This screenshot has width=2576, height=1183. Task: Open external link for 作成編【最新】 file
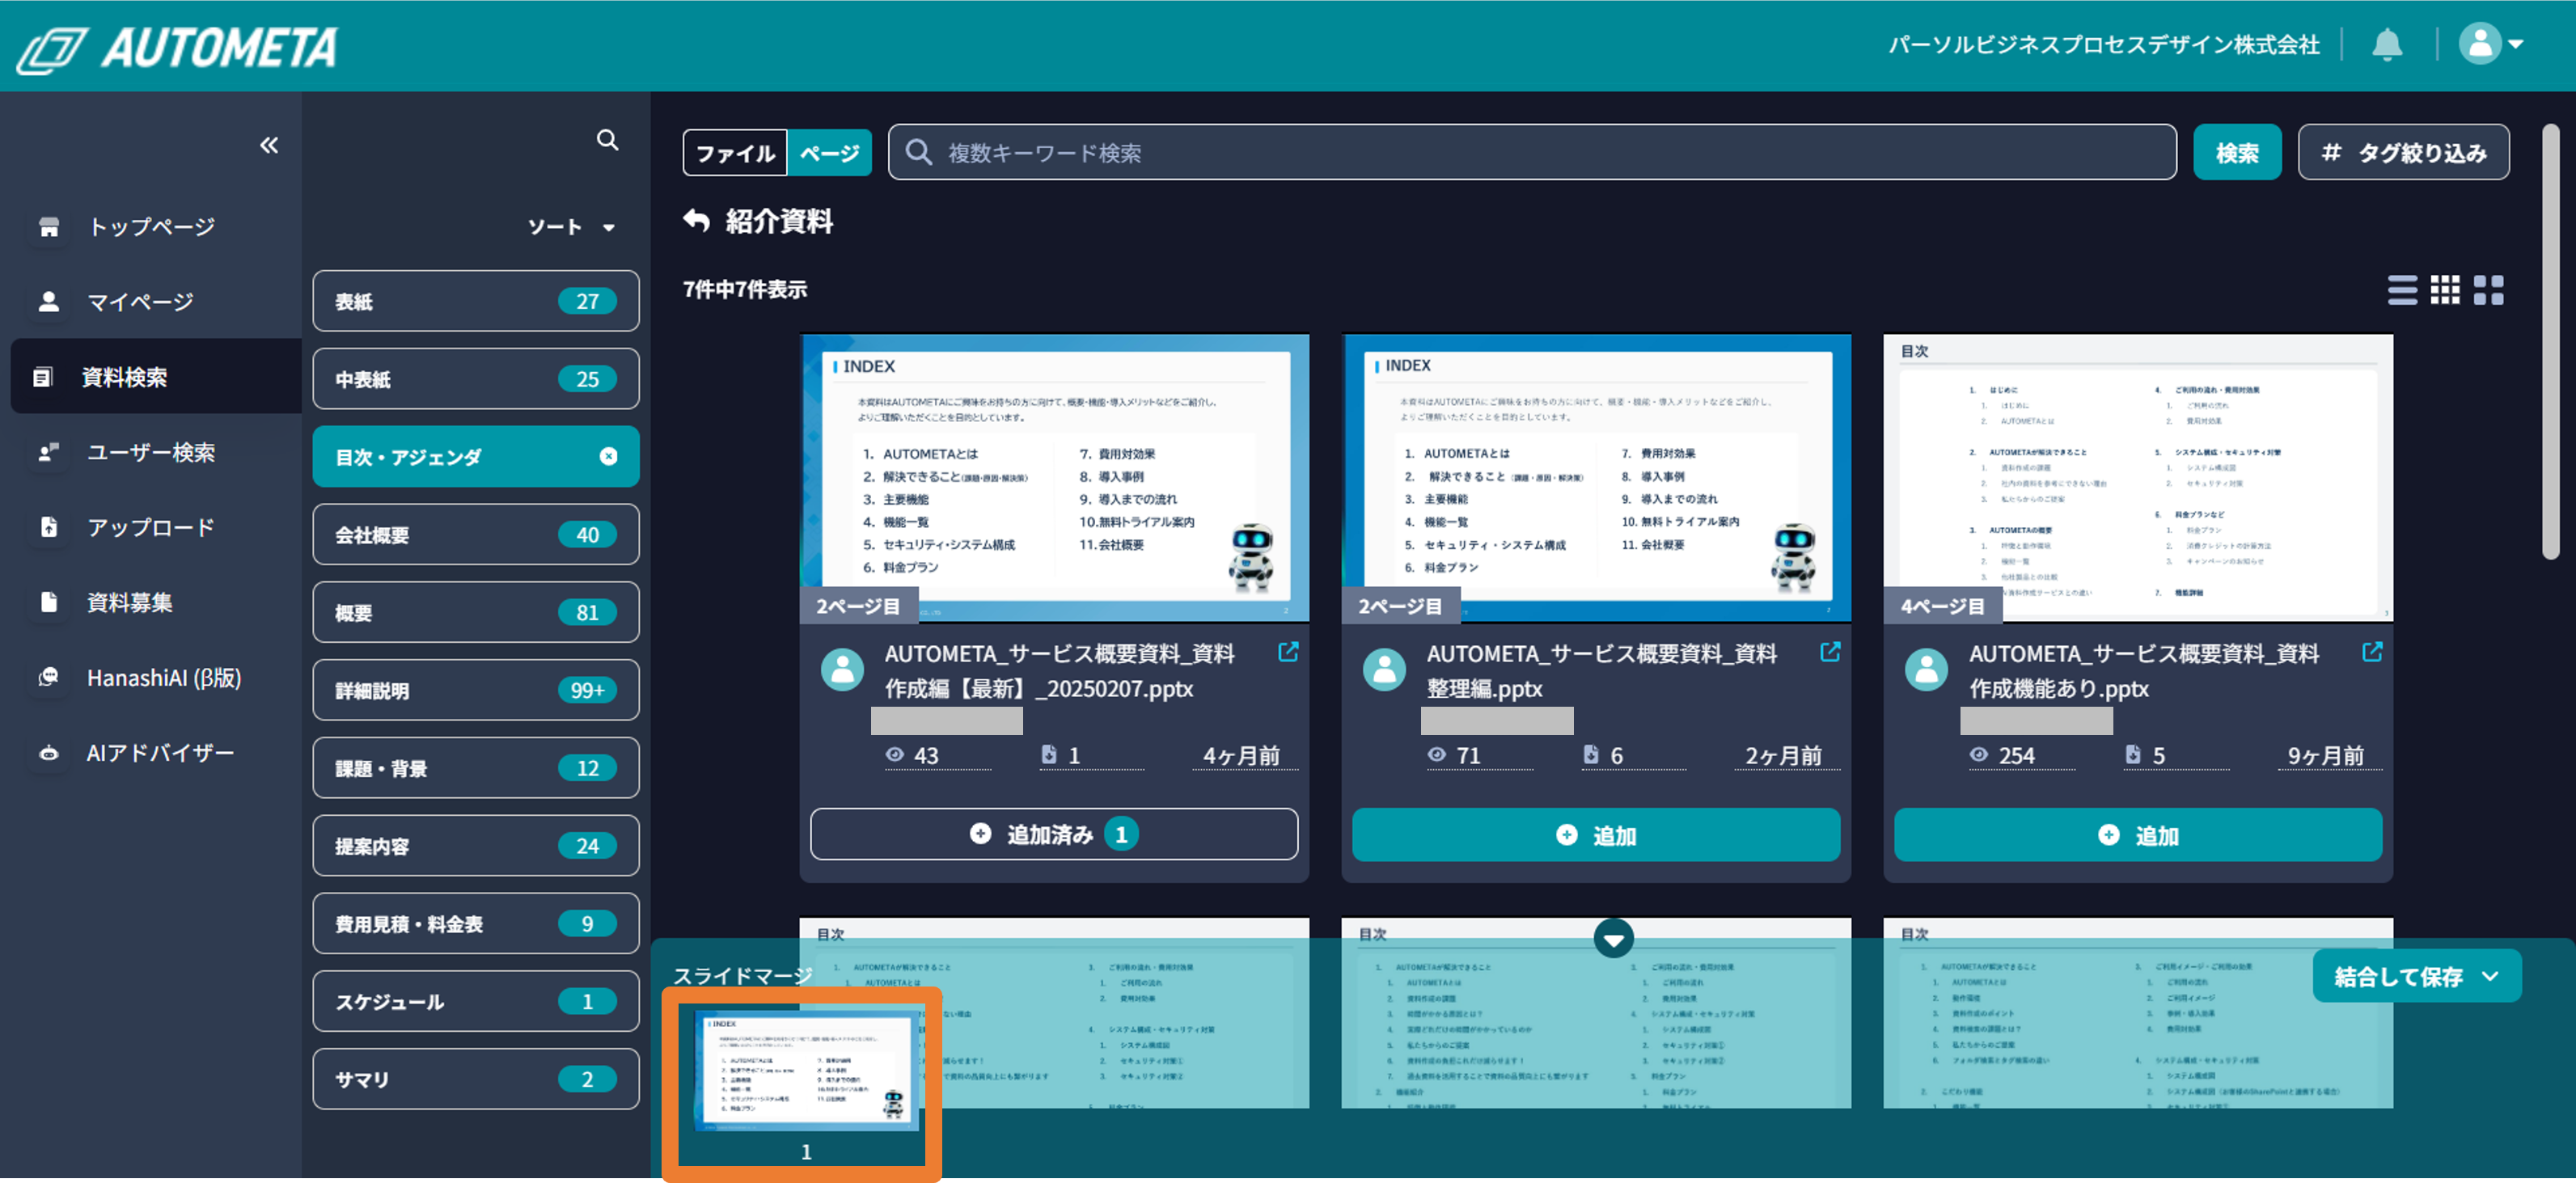point(1288,652)
